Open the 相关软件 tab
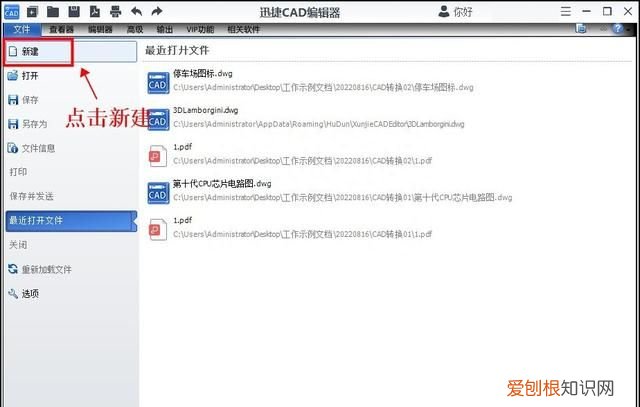This screenshot has height=407, width=640. click(243, 29)
